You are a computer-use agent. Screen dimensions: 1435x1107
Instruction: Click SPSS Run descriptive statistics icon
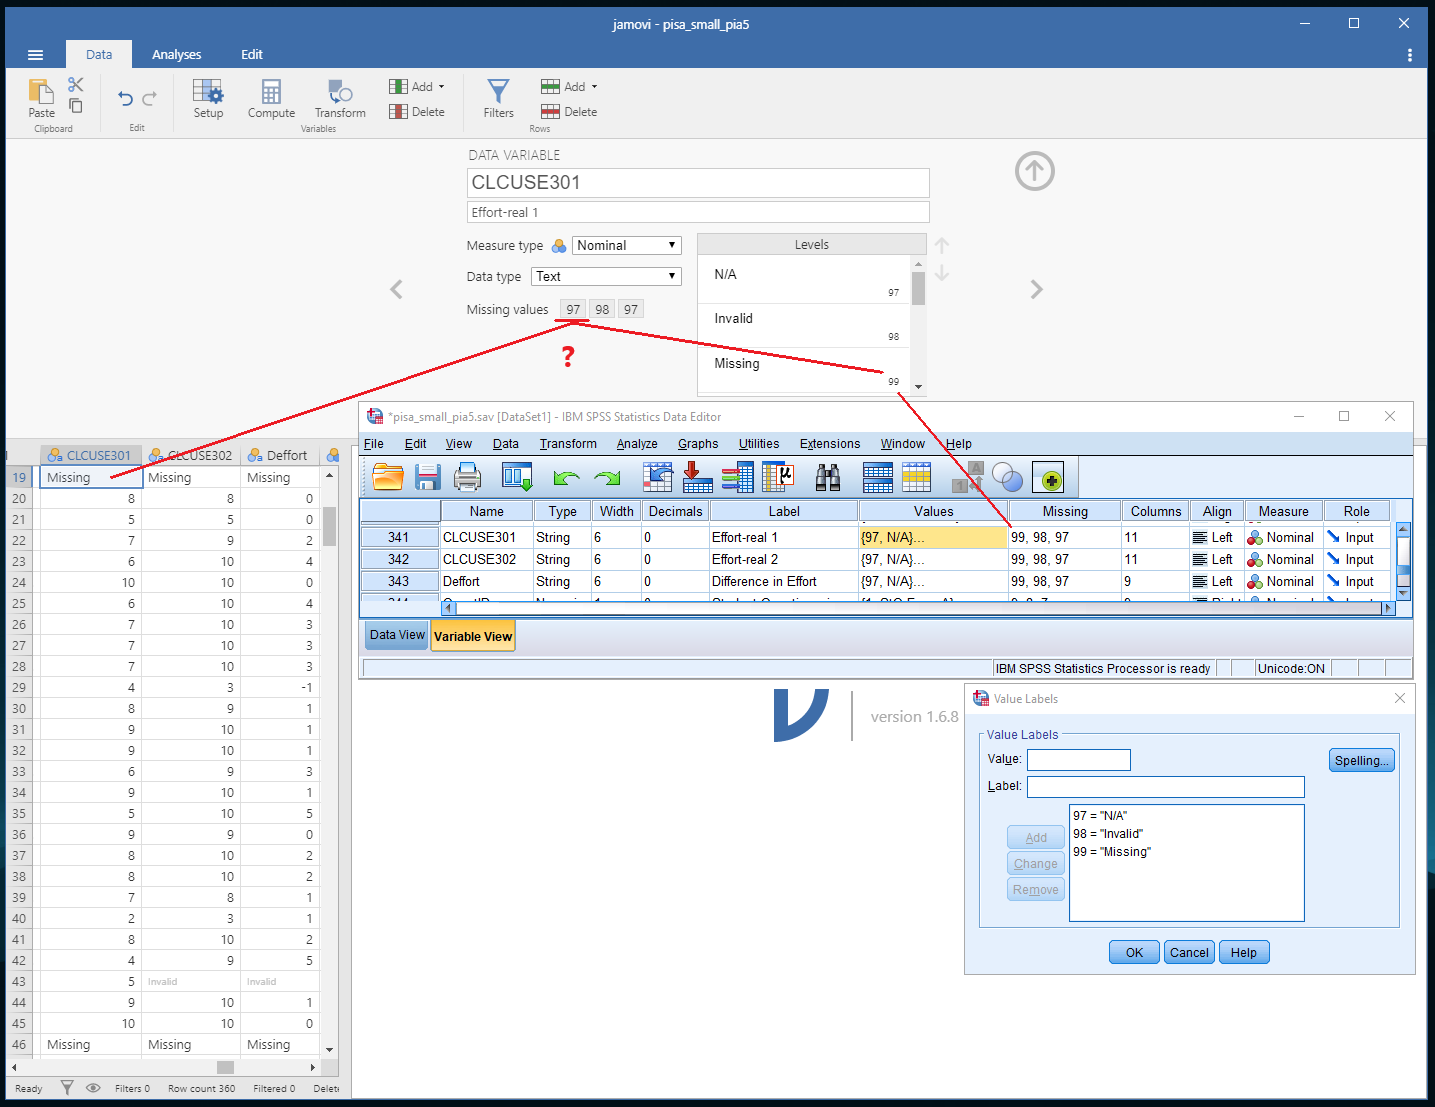pos(778,478)
